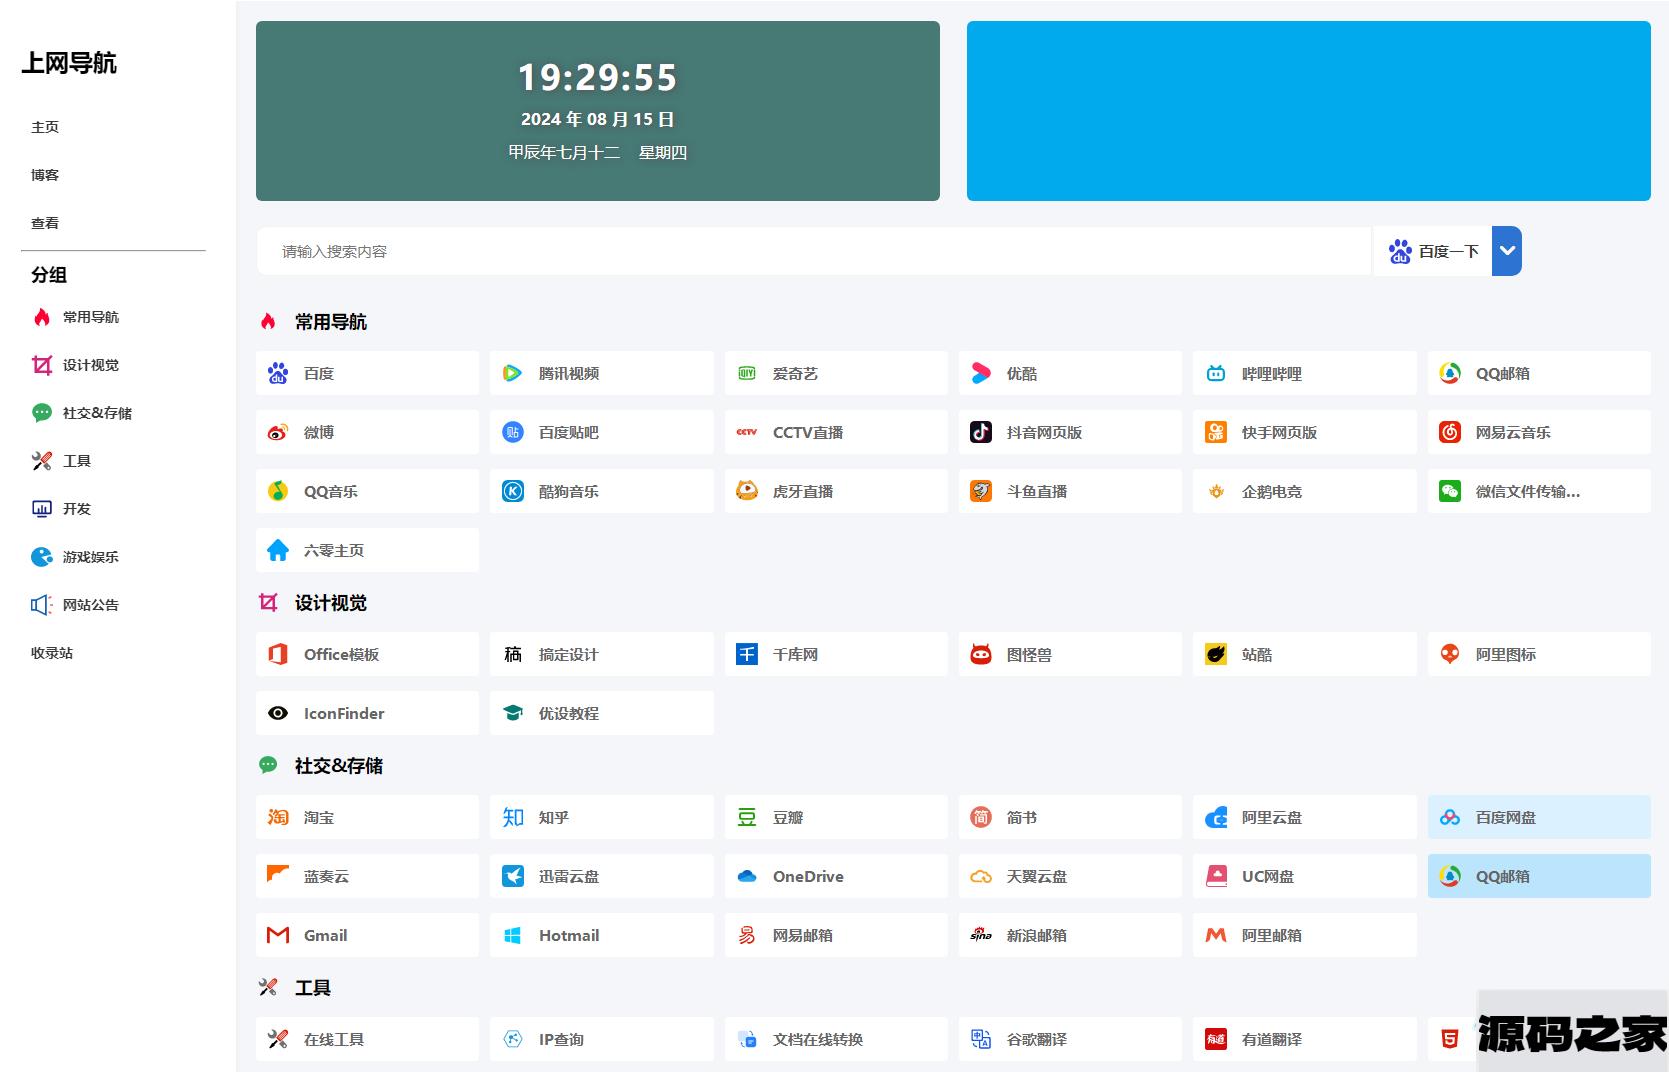Expand the search engine dropdown arrow

click(1507, 251)
